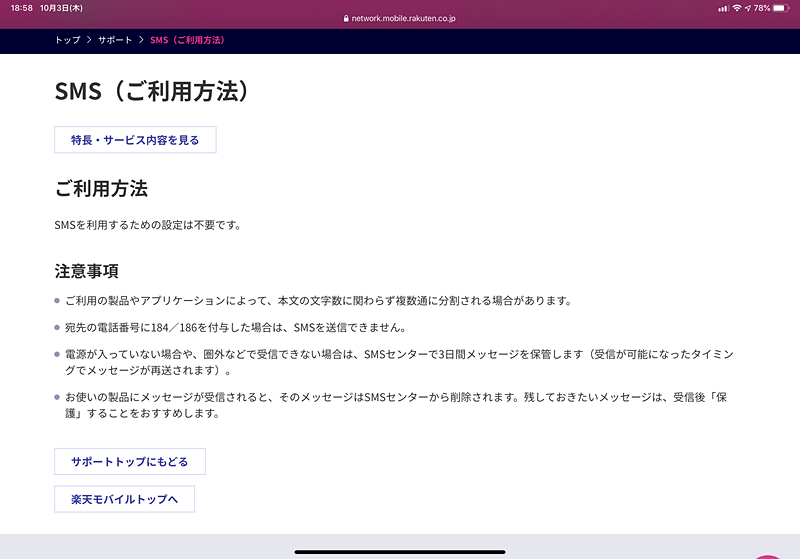800x559 pixels.
Task: Tap the home indicator bar at bottom
Action: pos(399,552)
